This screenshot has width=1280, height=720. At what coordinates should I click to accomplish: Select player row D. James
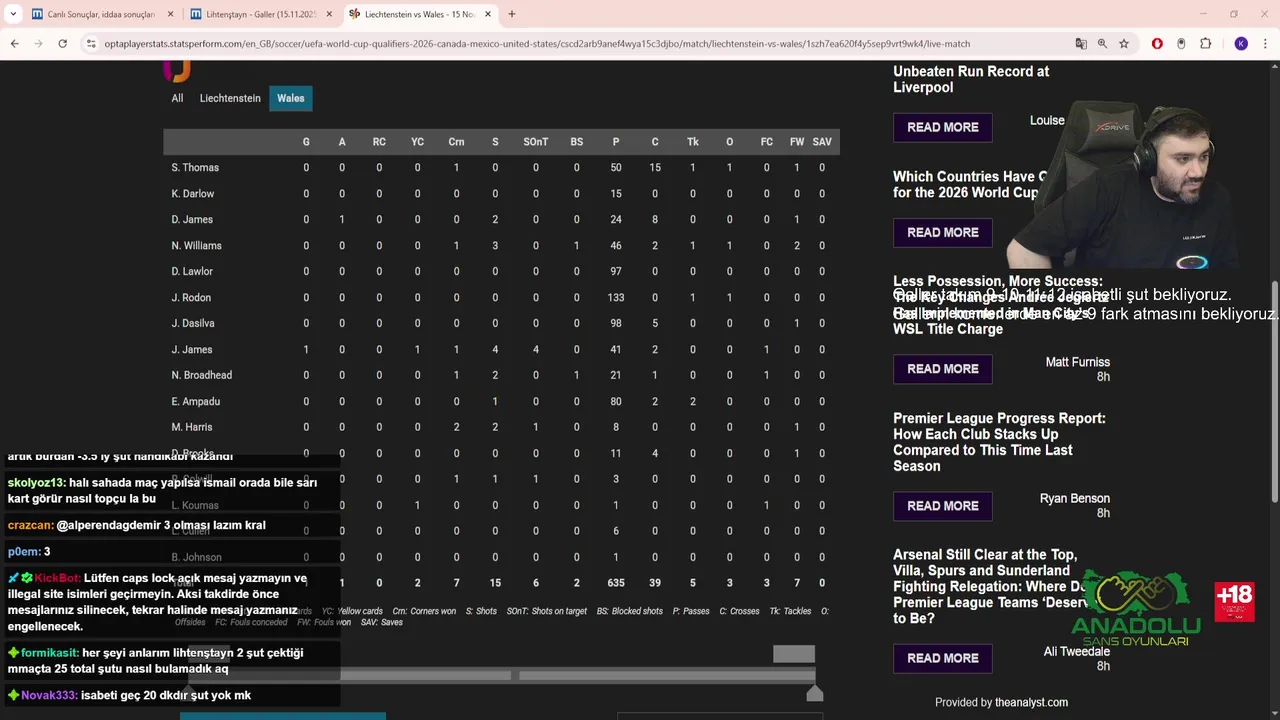coord(501,220)
